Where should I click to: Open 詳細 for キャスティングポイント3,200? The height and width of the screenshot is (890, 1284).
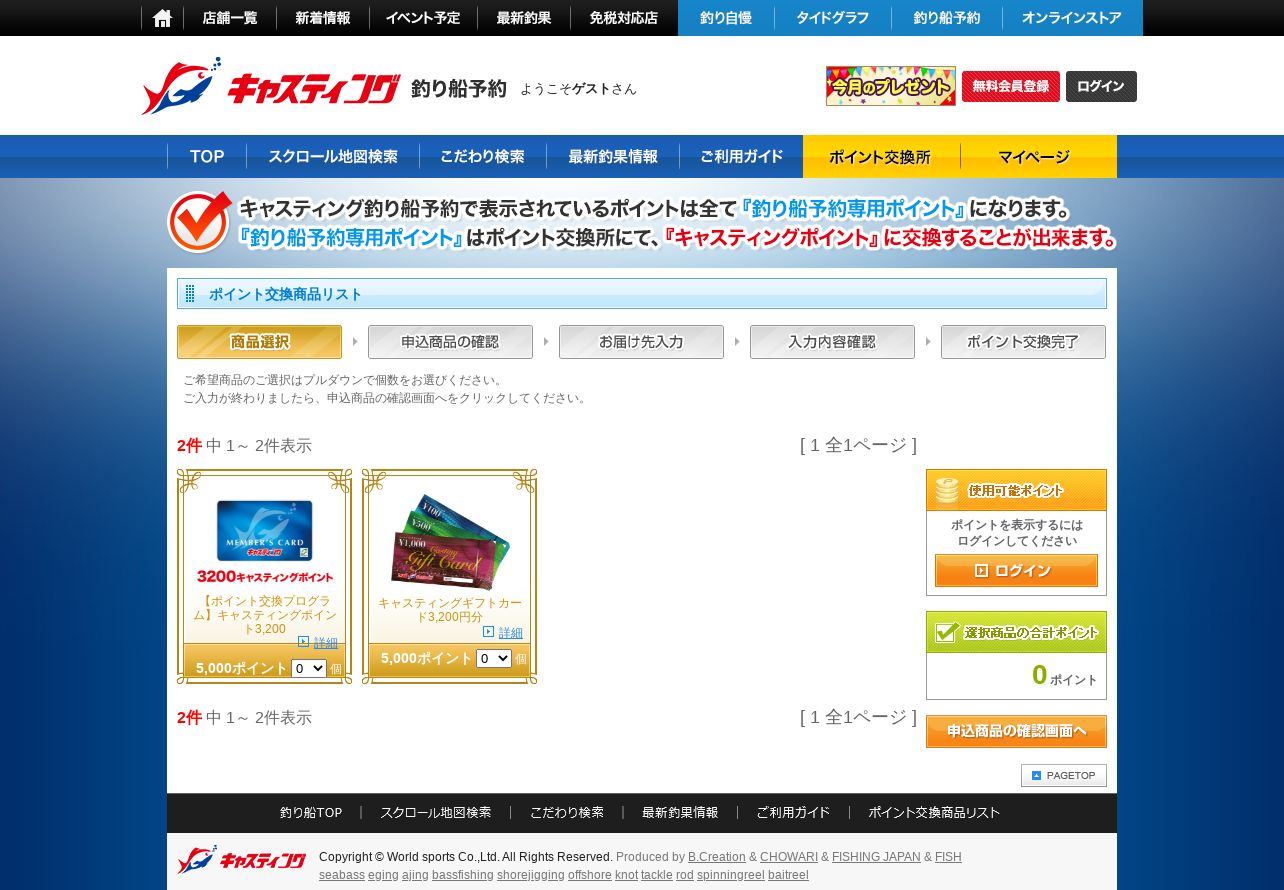point(325,643)
